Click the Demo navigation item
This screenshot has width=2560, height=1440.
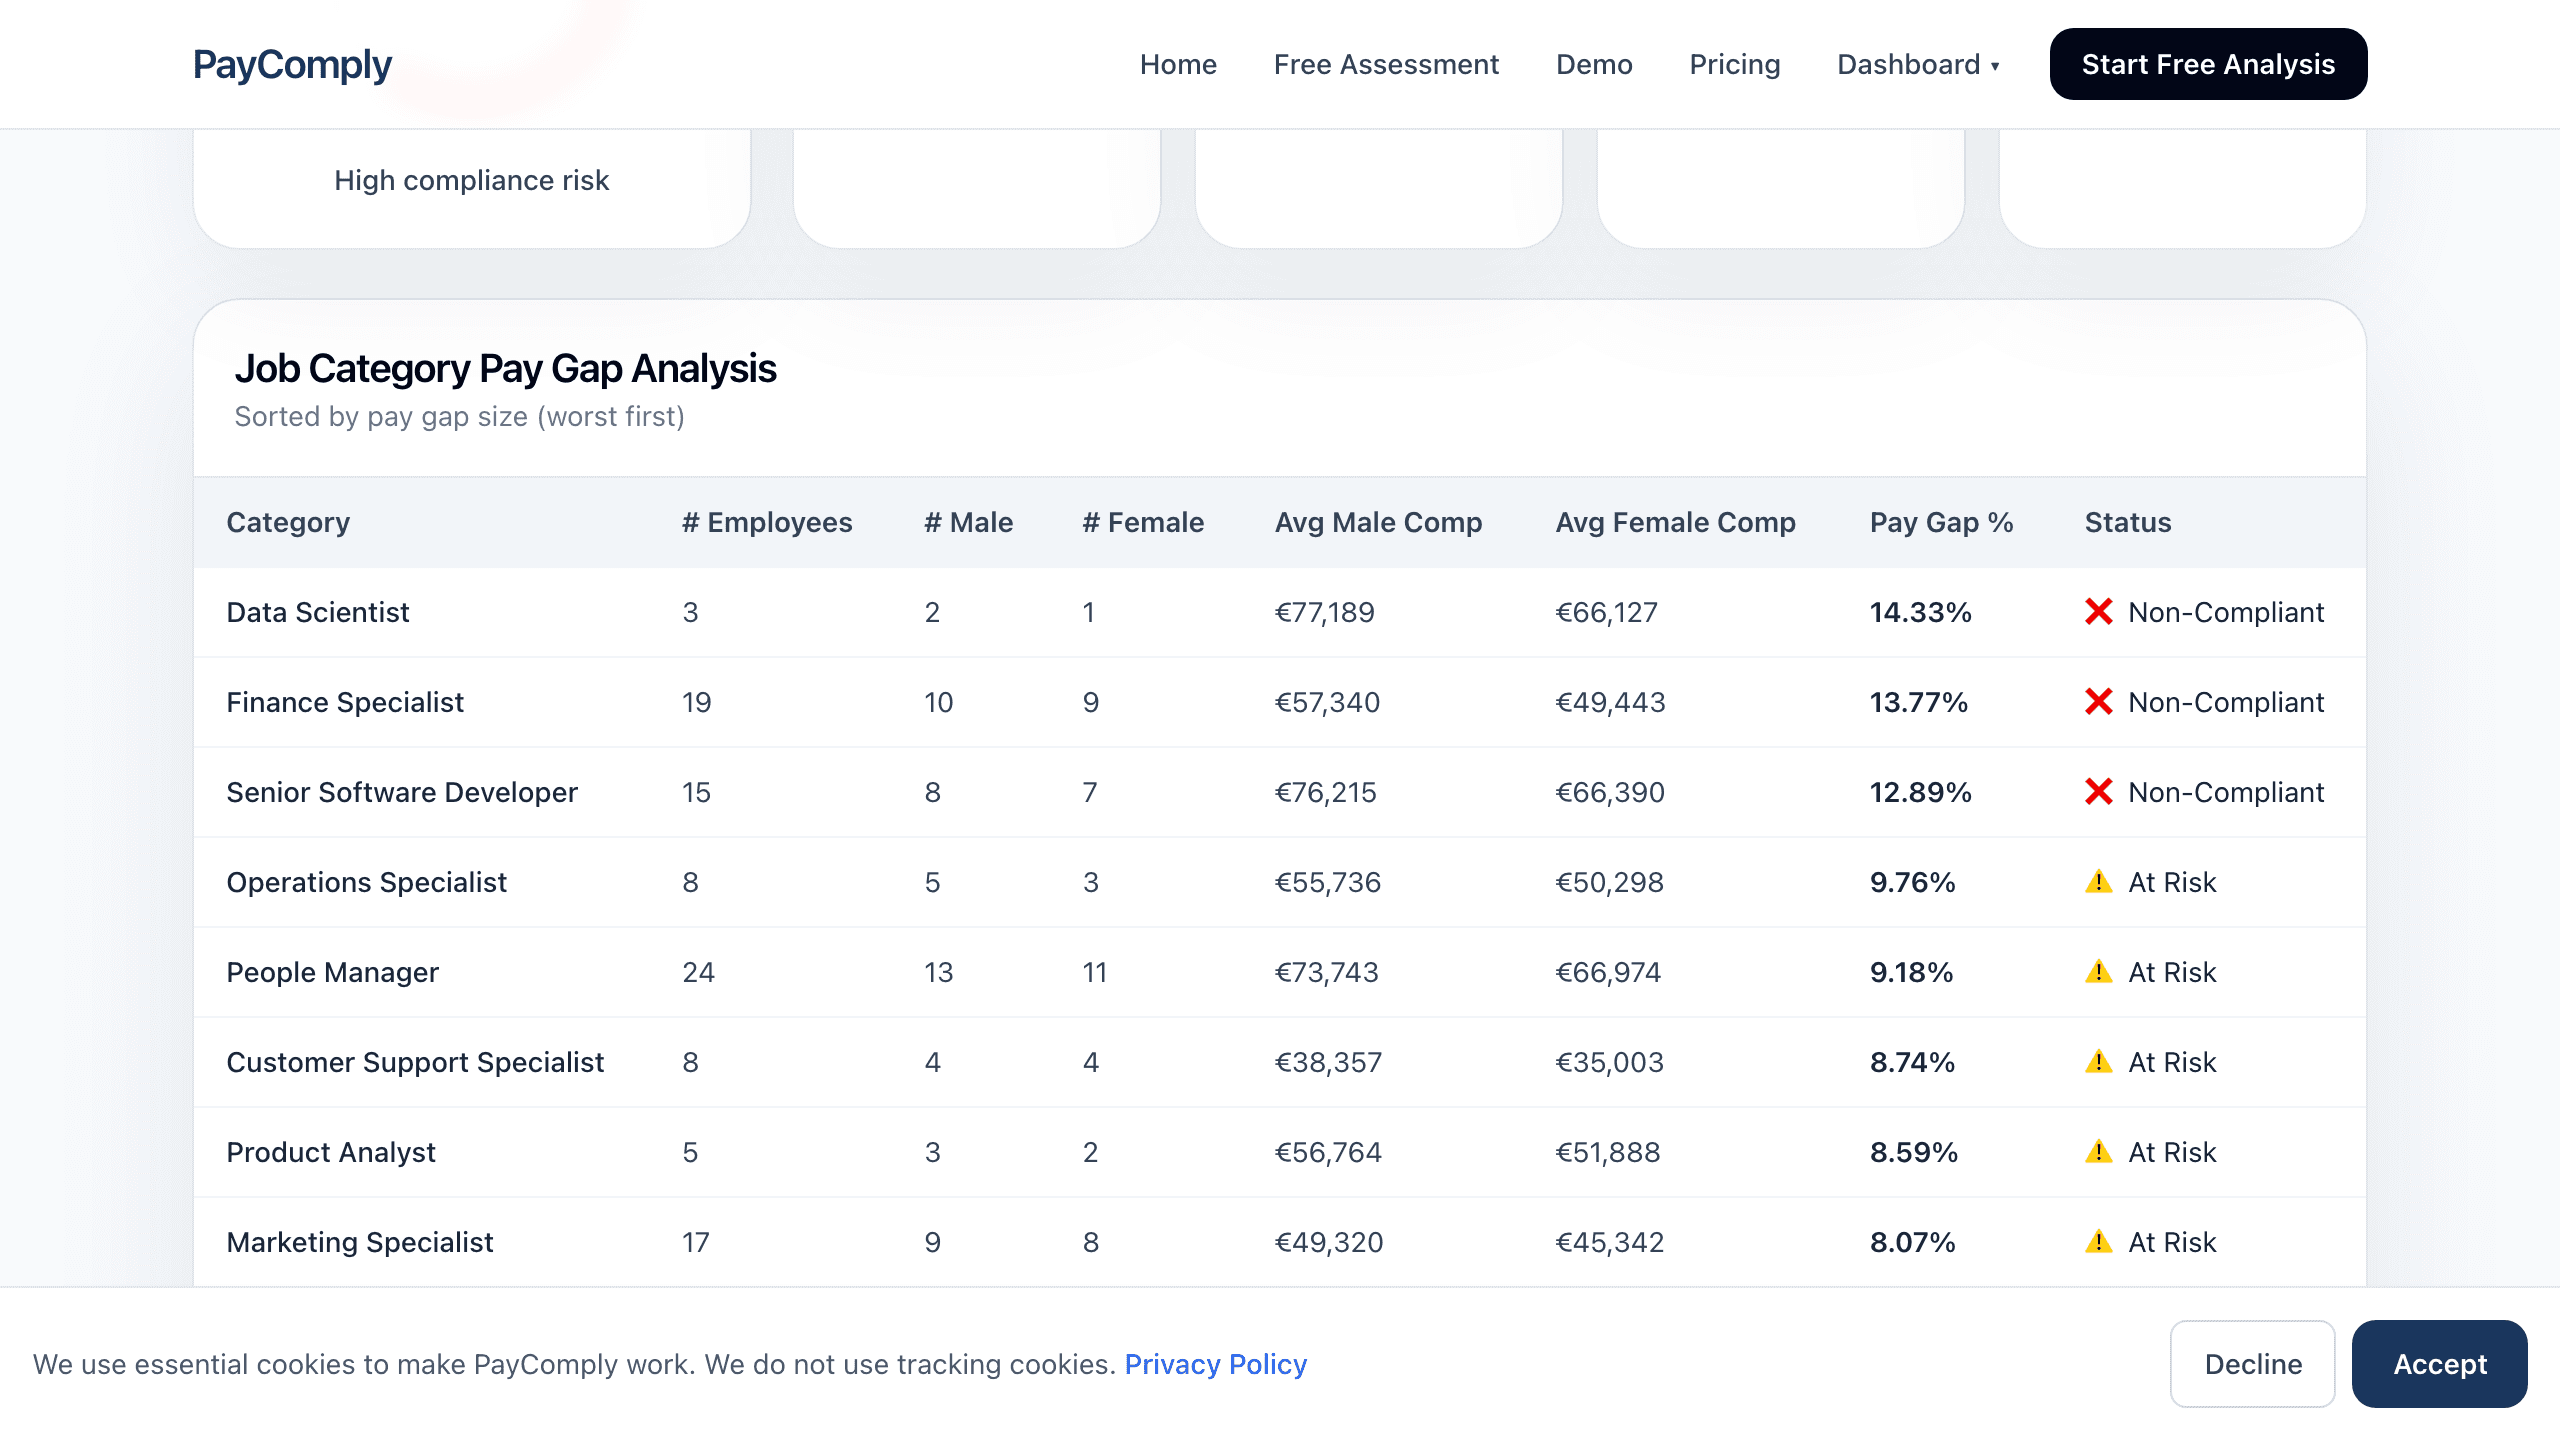point(1594,64)
